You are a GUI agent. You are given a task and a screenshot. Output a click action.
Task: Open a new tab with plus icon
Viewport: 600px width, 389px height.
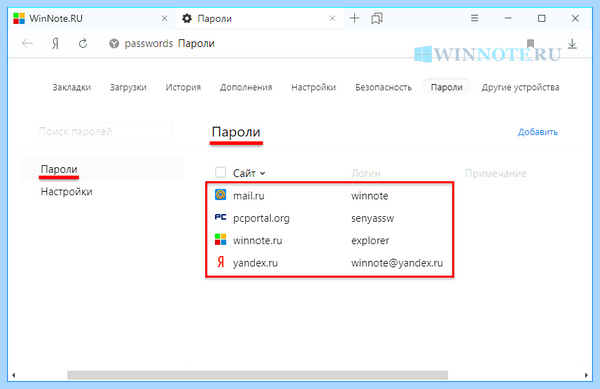tap(355, 18)
